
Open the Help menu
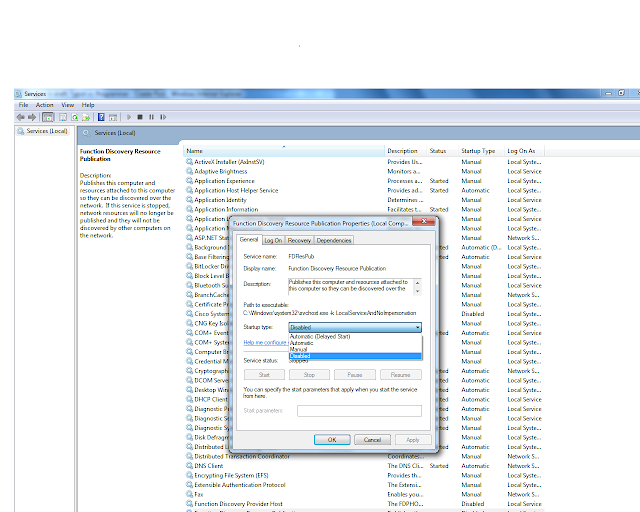click(x=88, y=105)
